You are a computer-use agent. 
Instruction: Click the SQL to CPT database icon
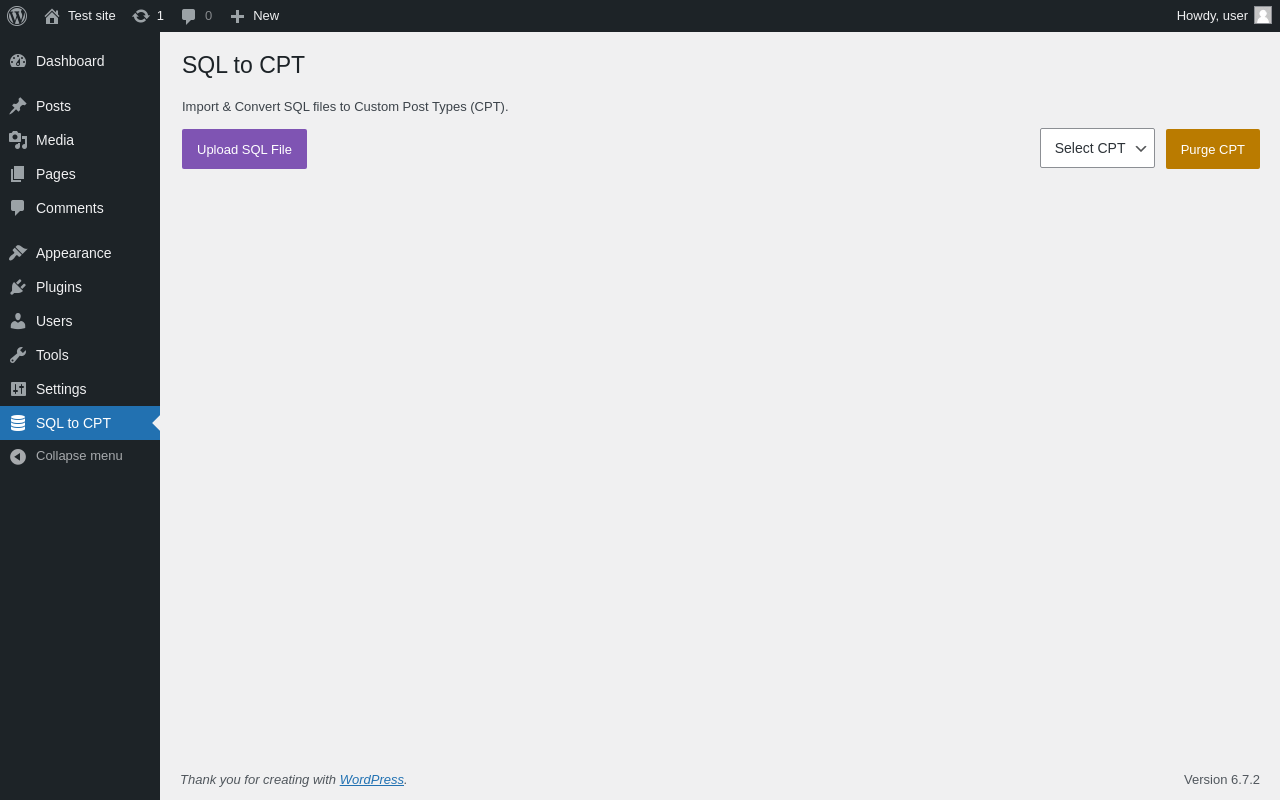click(x=18, y=423)
